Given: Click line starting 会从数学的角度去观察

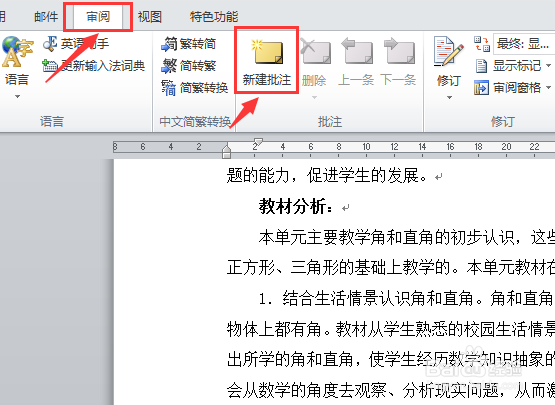Looking at the screenshot, I should pyautogui.click(x=391, y=390).
